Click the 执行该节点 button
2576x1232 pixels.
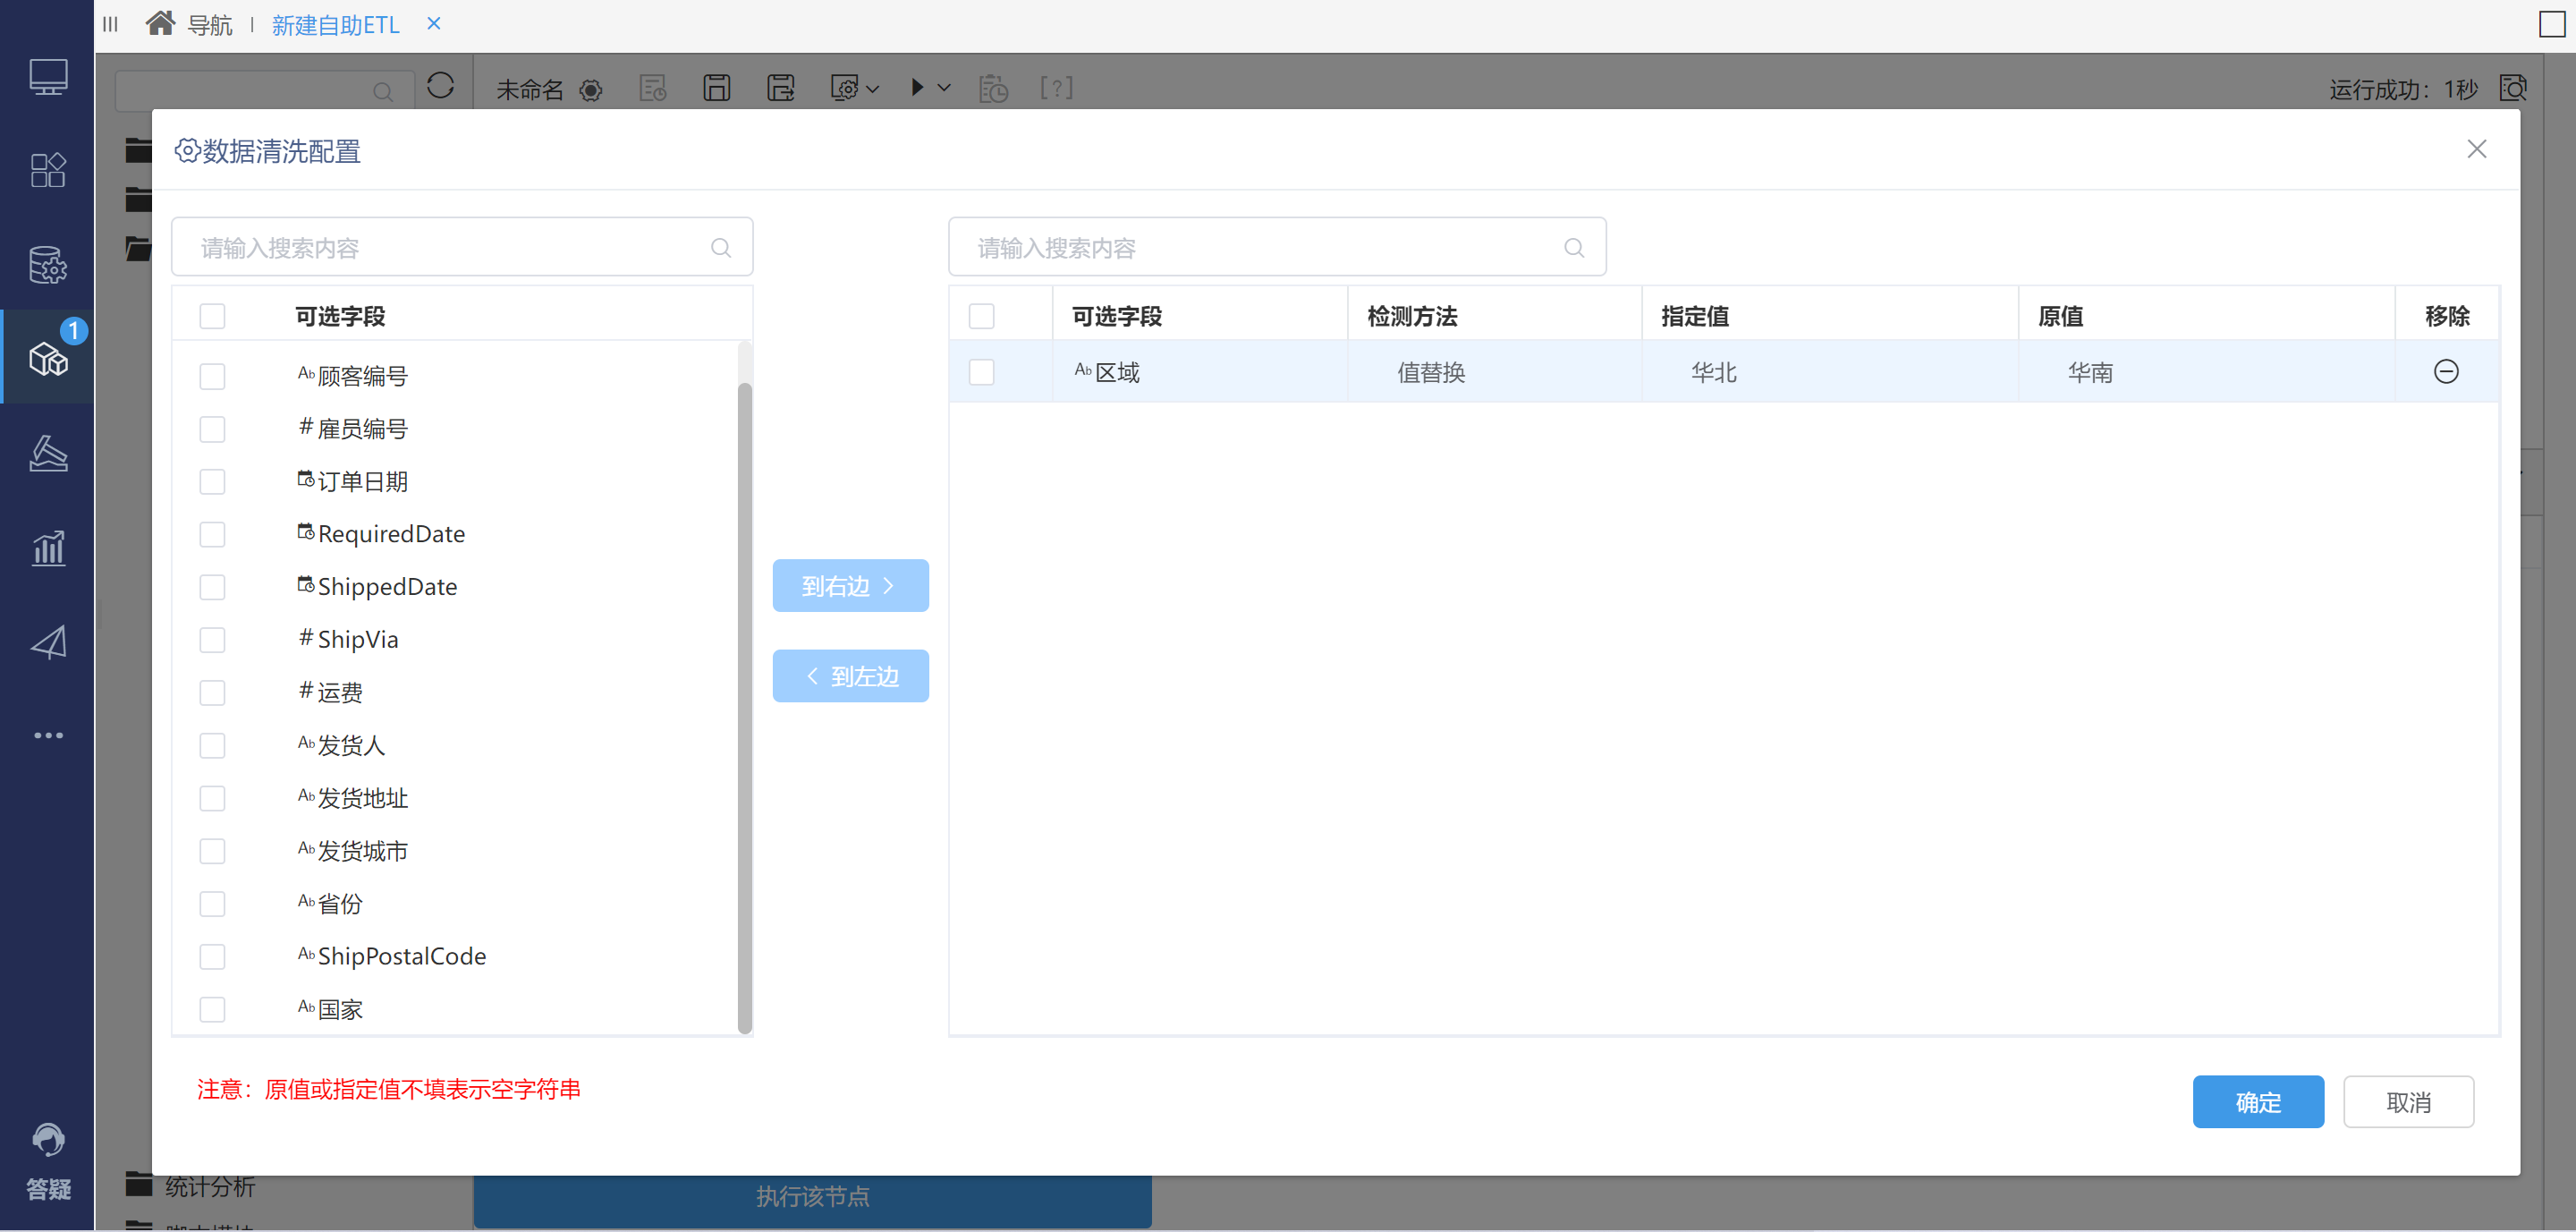(x=812, y=1197)
